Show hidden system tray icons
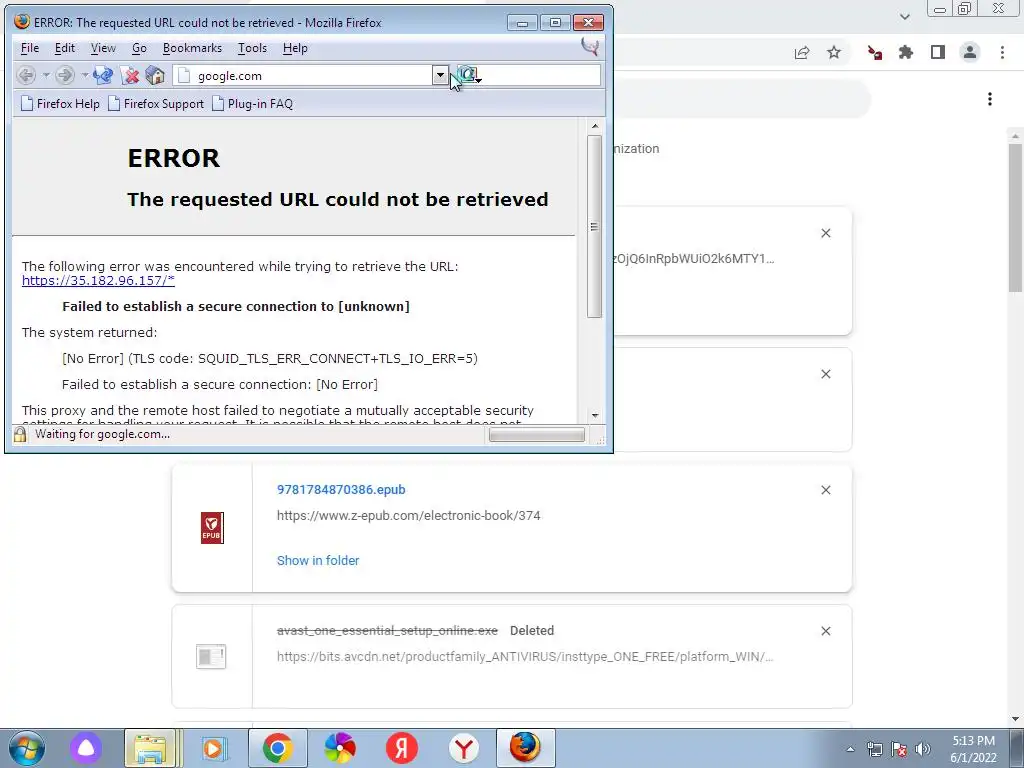This screenshot has width=1024, height=768. click(850, 749)
